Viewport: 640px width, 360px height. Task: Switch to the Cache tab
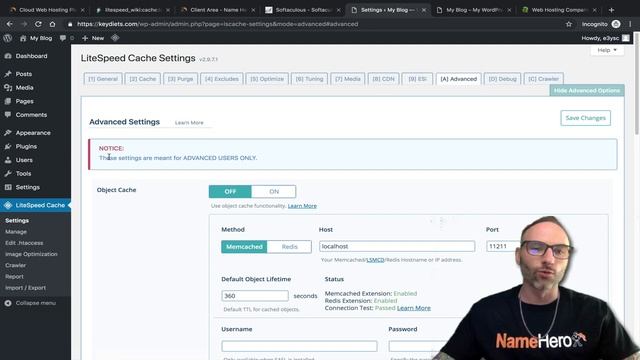[142, 79]
